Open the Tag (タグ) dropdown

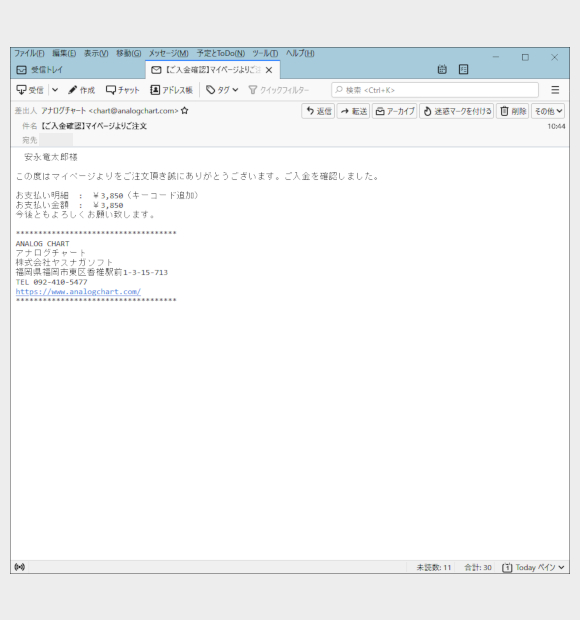coord(222,90)
